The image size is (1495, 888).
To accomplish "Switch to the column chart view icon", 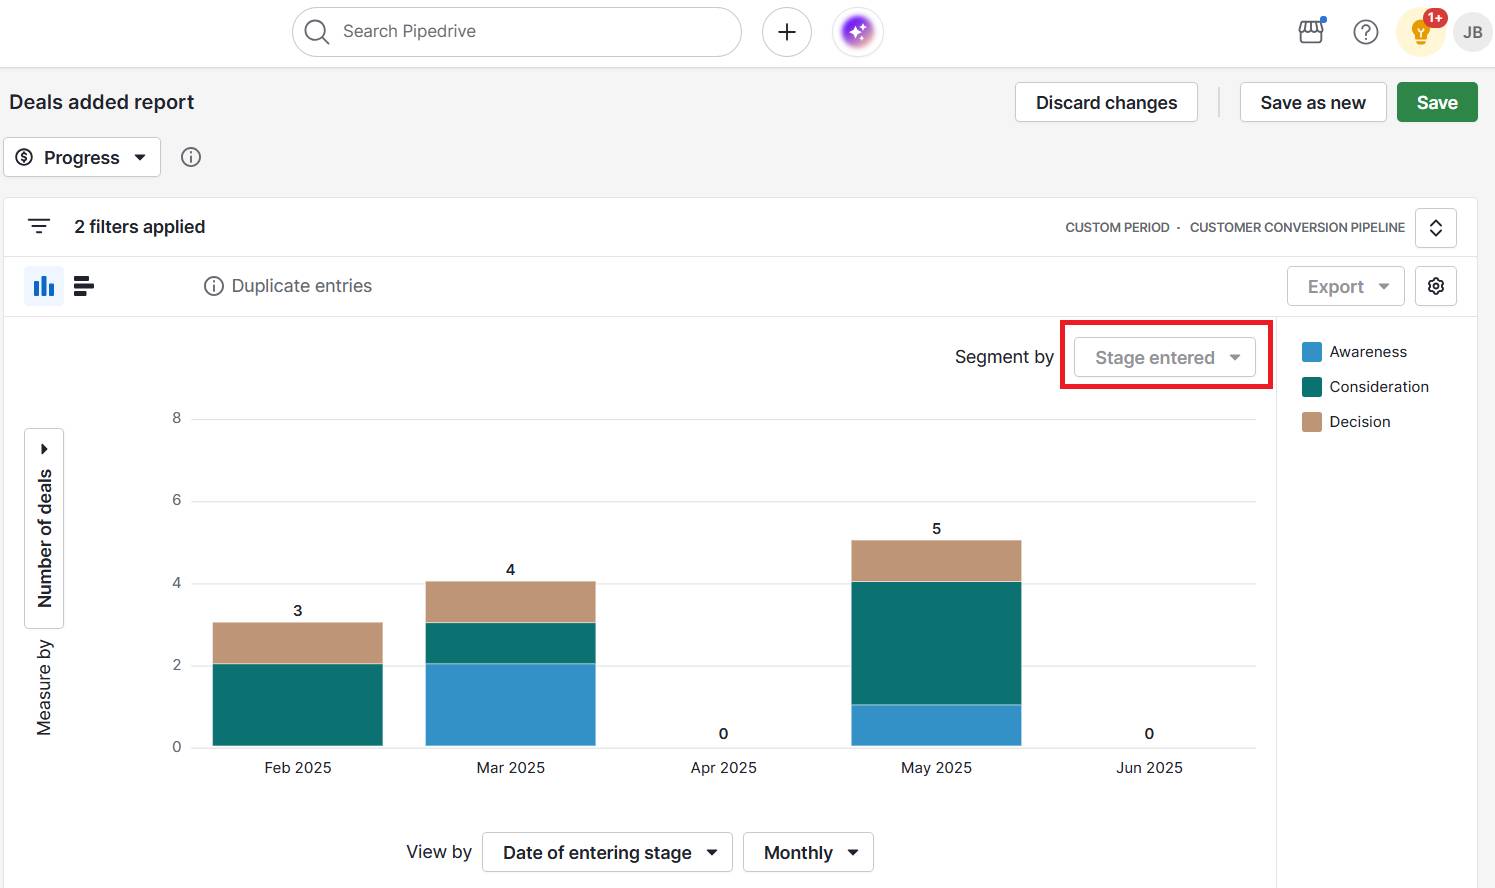I will tap(43, 285).
